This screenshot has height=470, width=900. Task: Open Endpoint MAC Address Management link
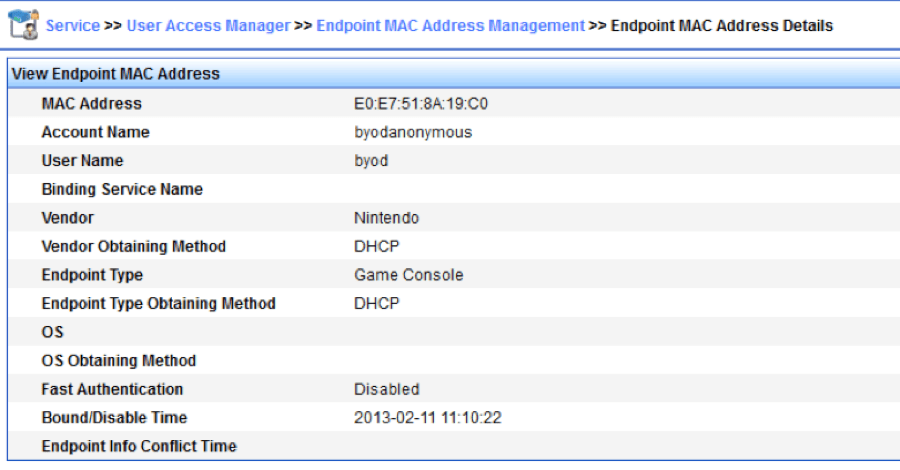(450, 25)
